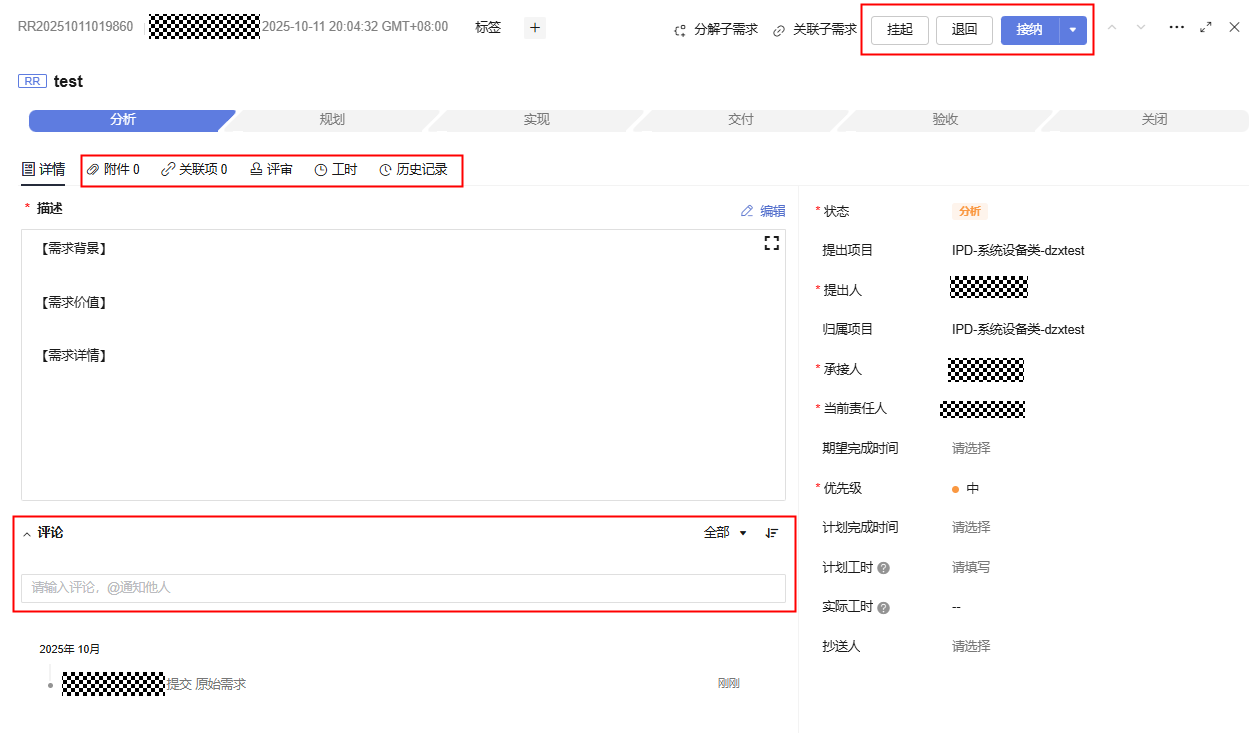Screen dimensions: 1249x733
Task: Click the 编辑 description link
Action: [x=773, y=211]
